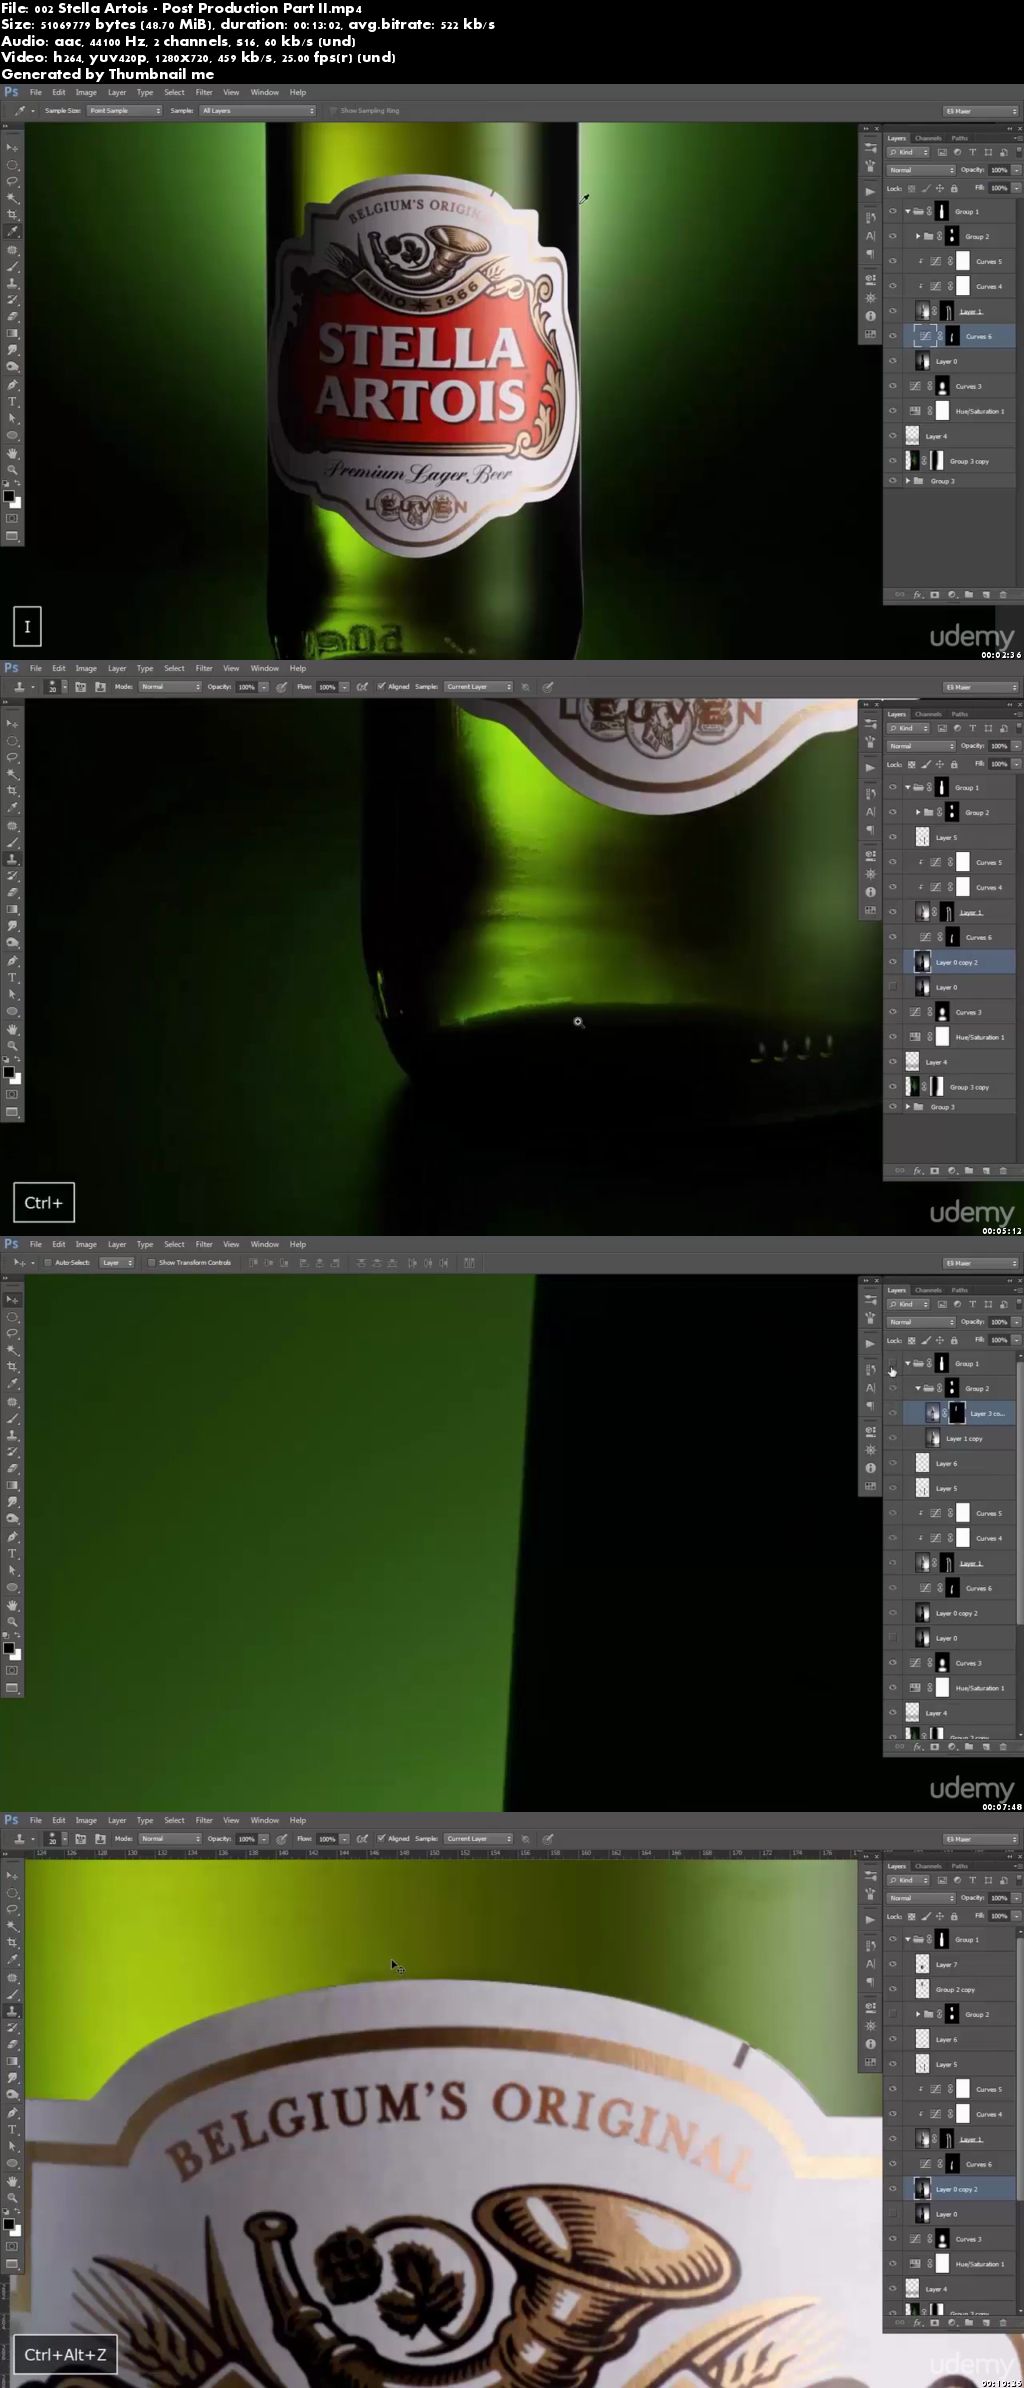1024x2388 pixels.
Task: Enable Auto-Select checkbox in the third frame
Action: (47, 1263)
